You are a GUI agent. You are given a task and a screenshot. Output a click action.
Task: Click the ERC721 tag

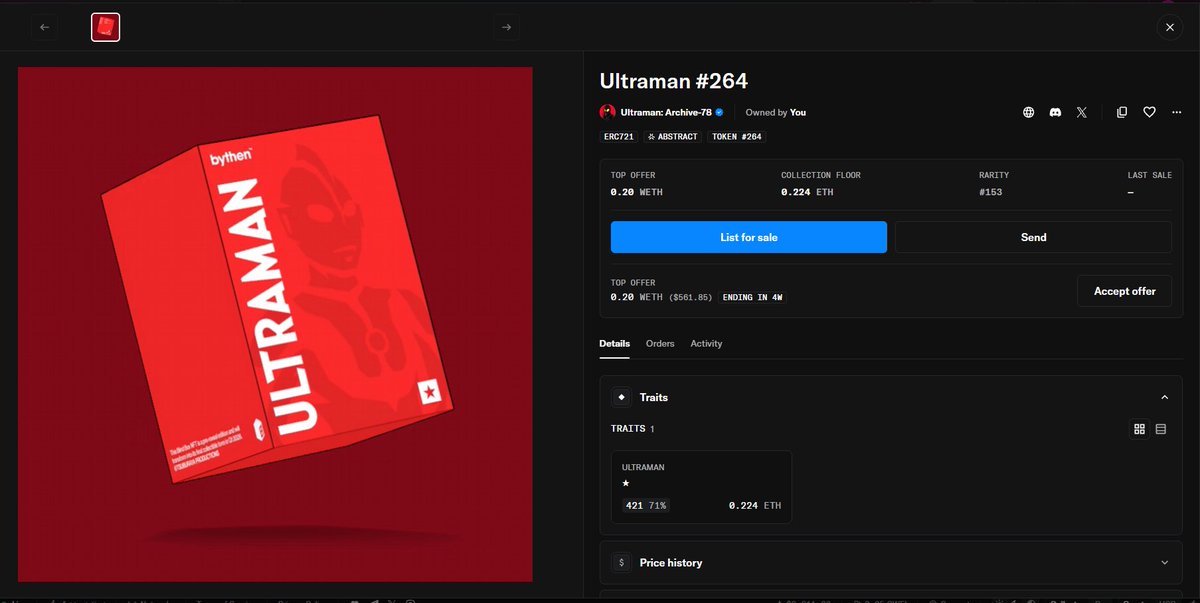pyautogui.click(x=619, y=136)
